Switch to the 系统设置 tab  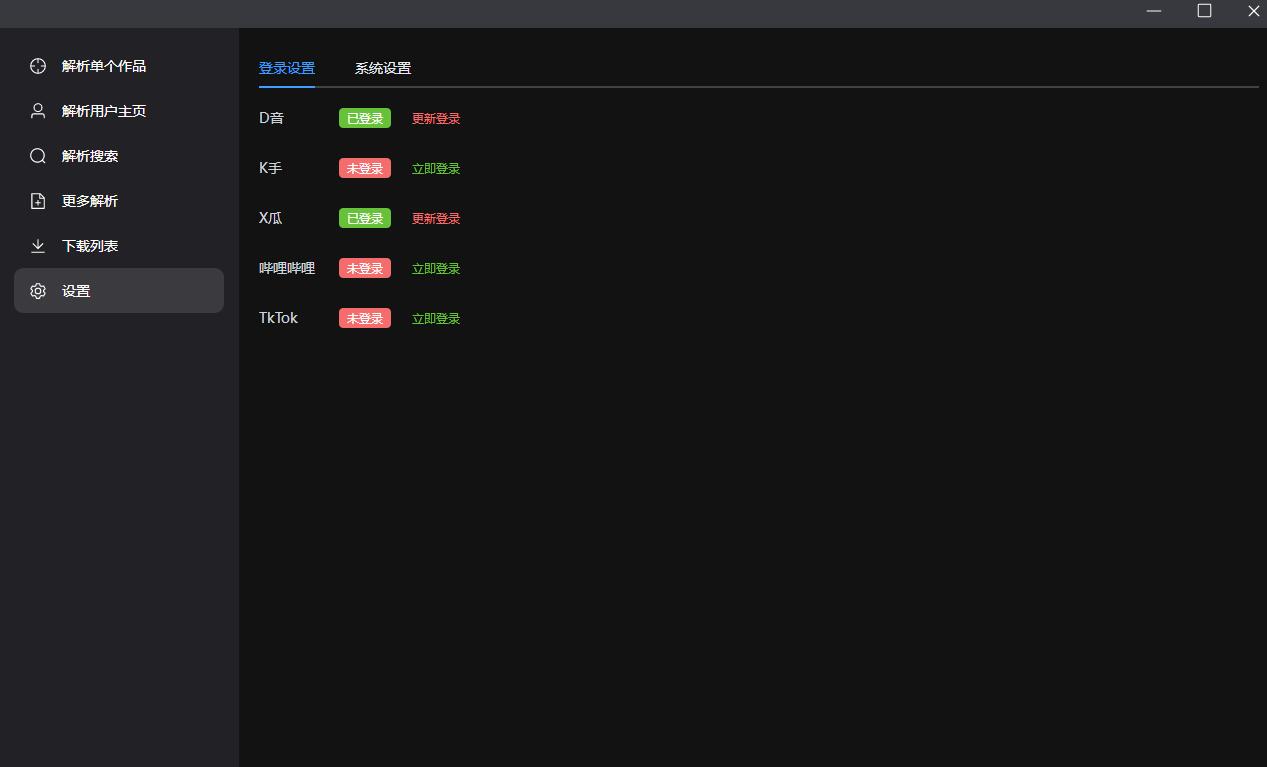pyautogui.click(x=383, y=68)
